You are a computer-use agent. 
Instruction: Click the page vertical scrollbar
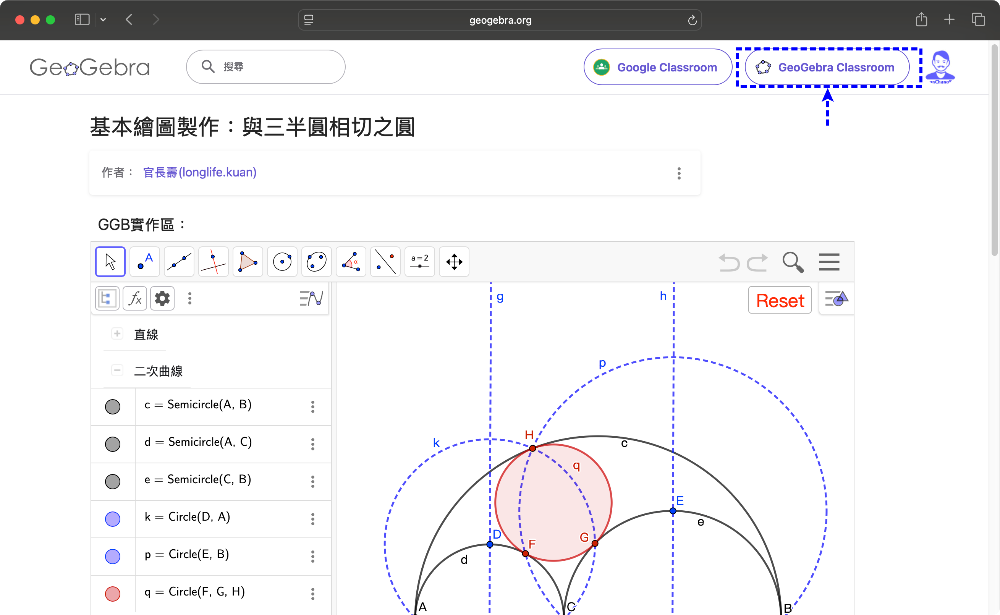click(x=994, y=150)
